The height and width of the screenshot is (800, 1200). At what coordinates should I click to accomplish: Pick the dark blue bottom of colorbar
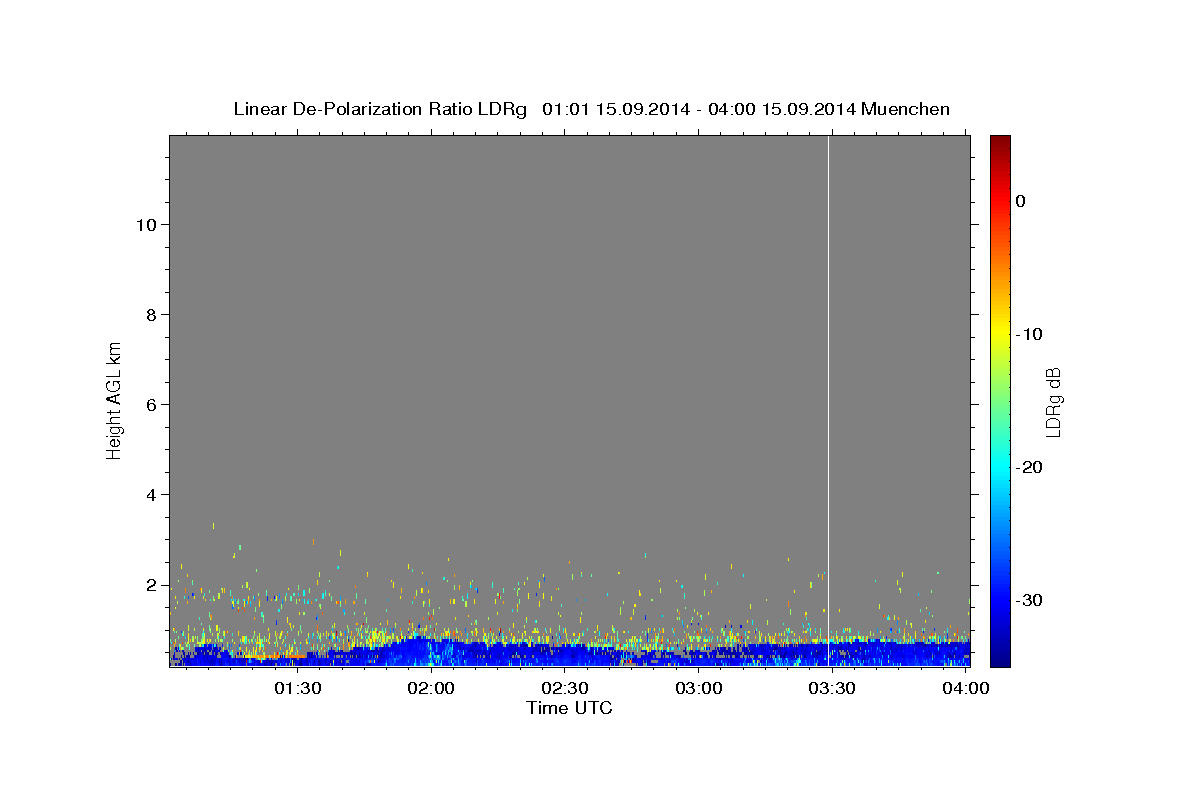pyautogui.click(x=1000, y=660)
